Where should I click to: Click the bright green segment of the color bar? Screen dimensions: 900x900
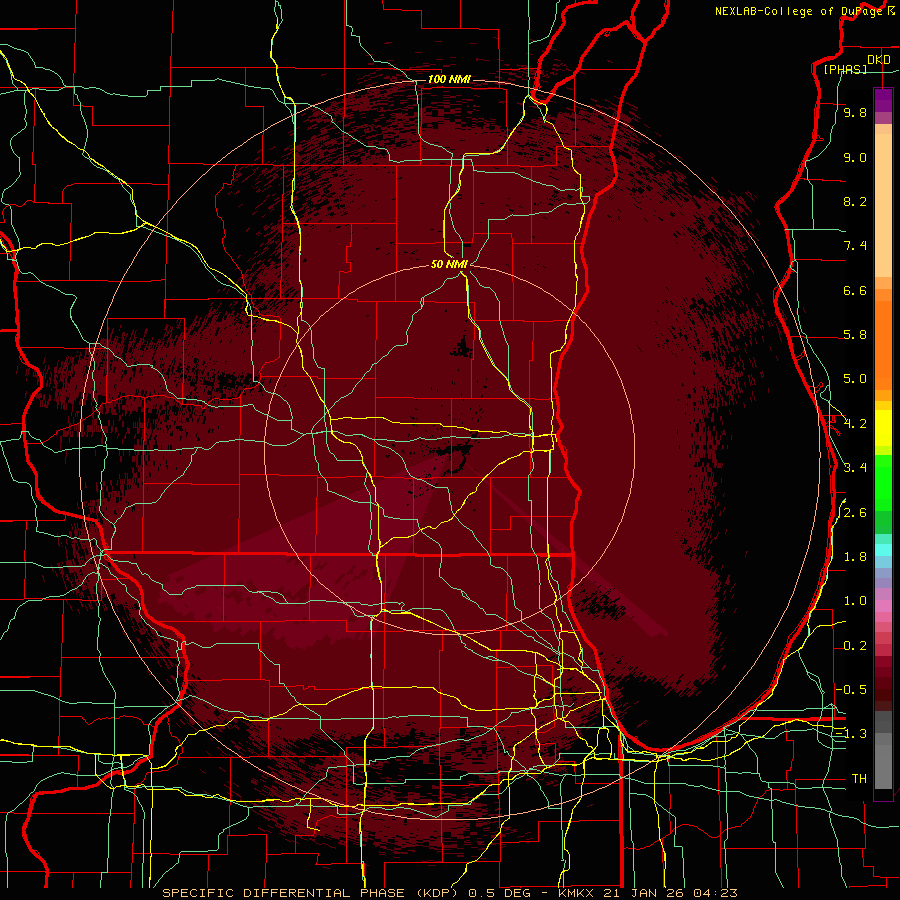click(883, 482)
